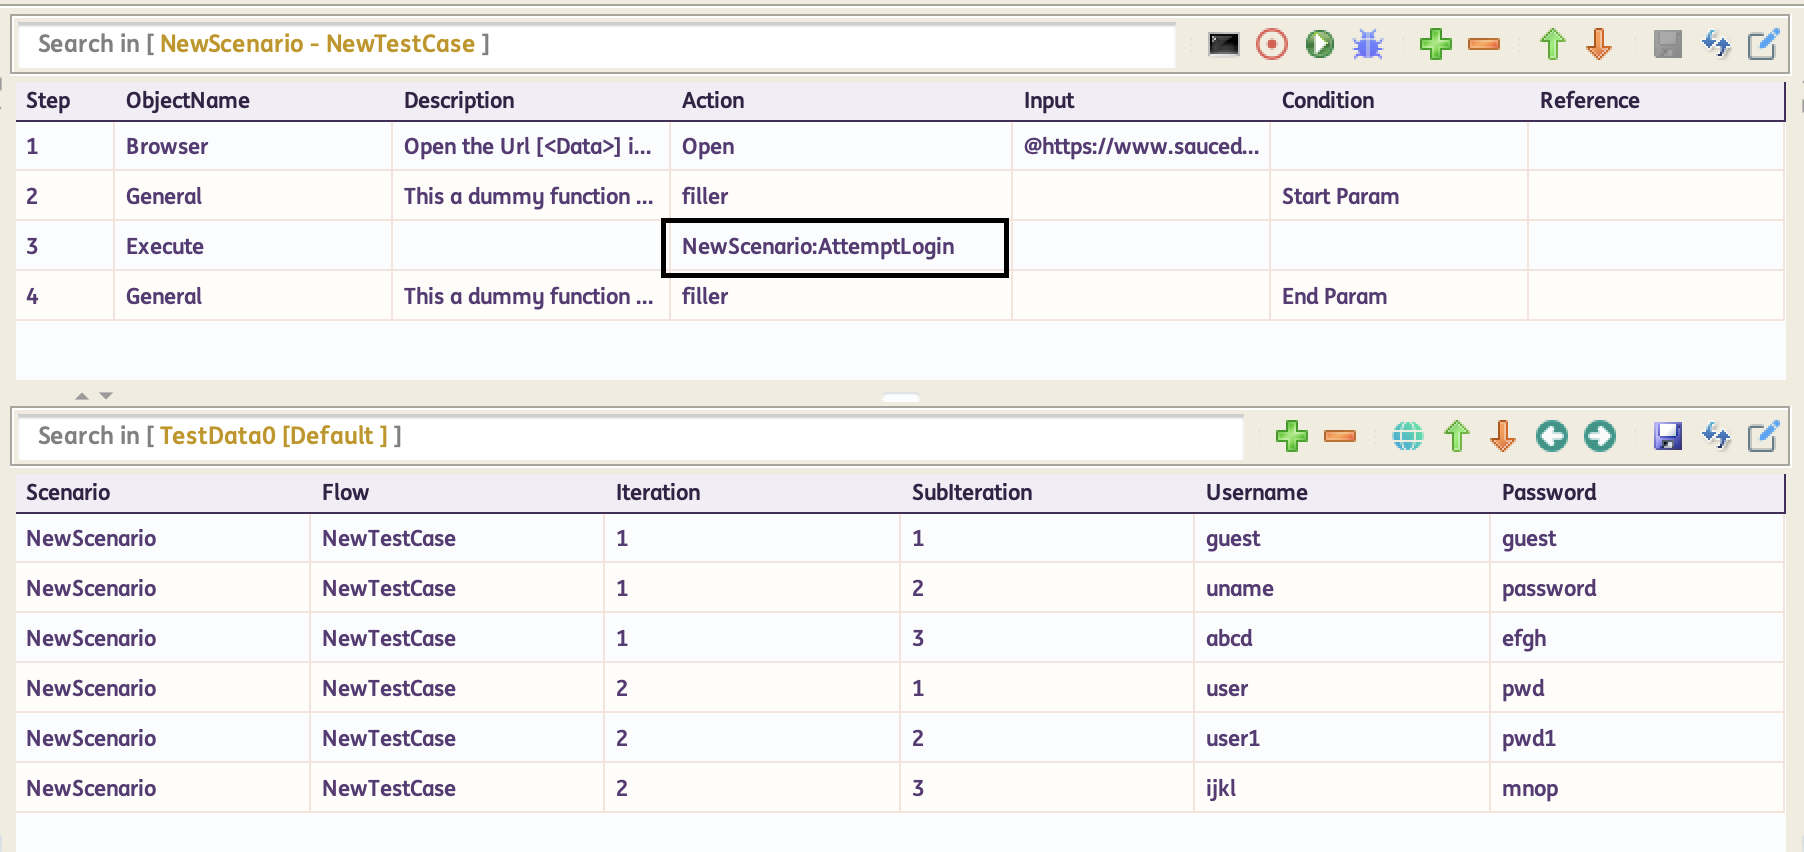Select password cell 'pwd'
Viewport: 1804px width, 852px height.
(1637, 688)
